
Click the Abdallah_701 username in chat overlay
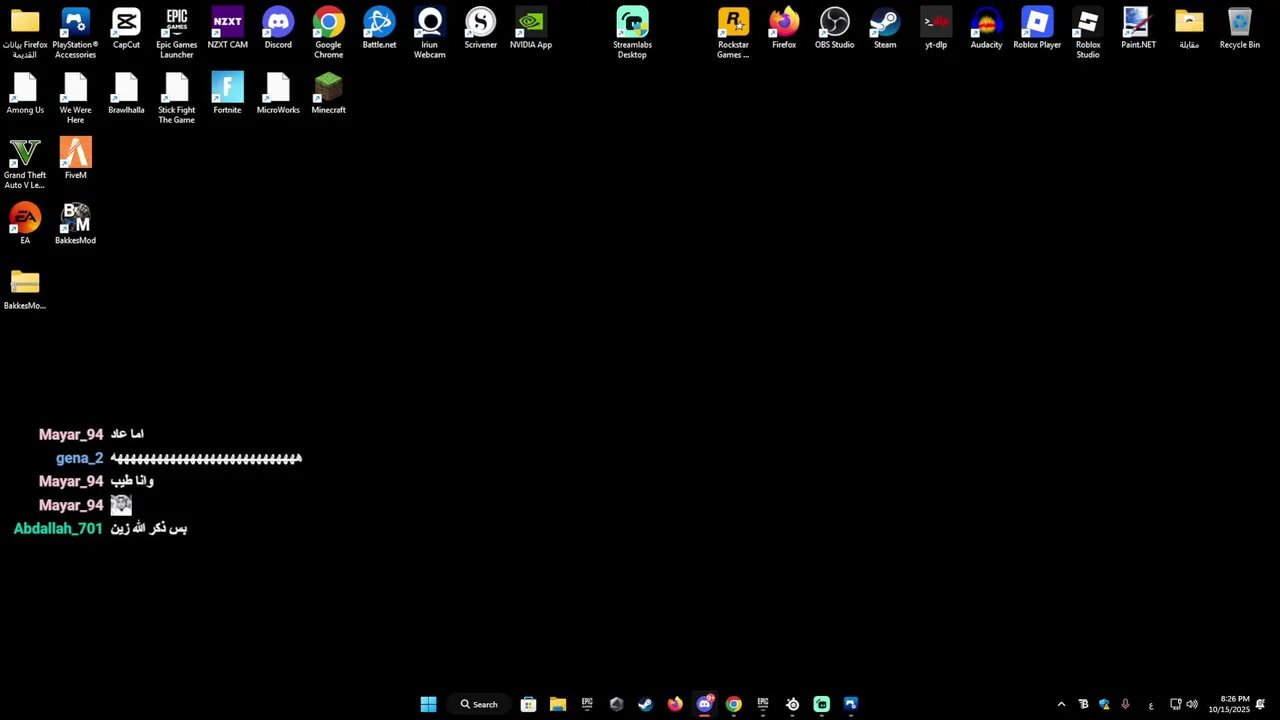click(58, 528)
